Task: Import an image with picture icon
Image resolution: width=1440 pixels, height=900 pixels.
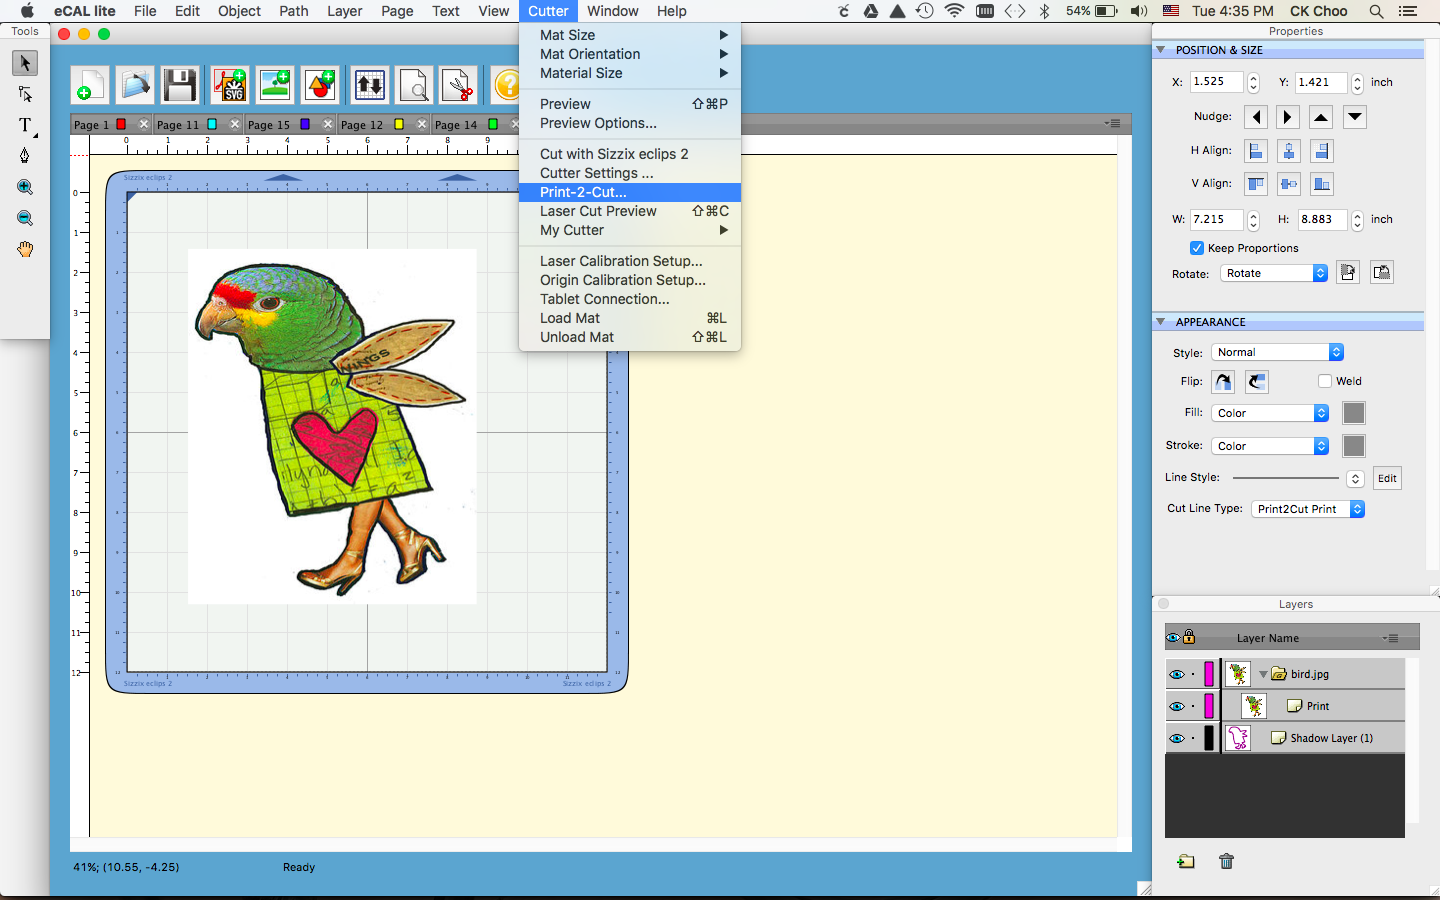Action: click(x=275, y=85)
